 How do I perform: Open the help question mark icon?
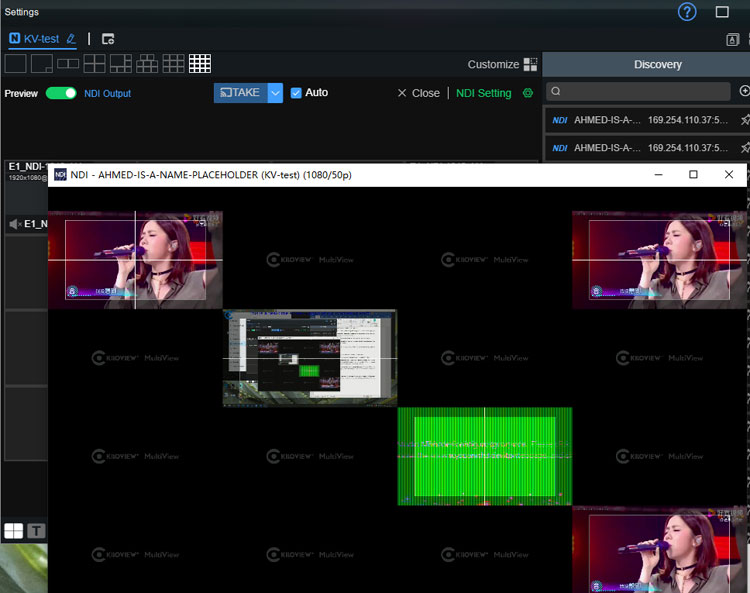pos(687,12)
